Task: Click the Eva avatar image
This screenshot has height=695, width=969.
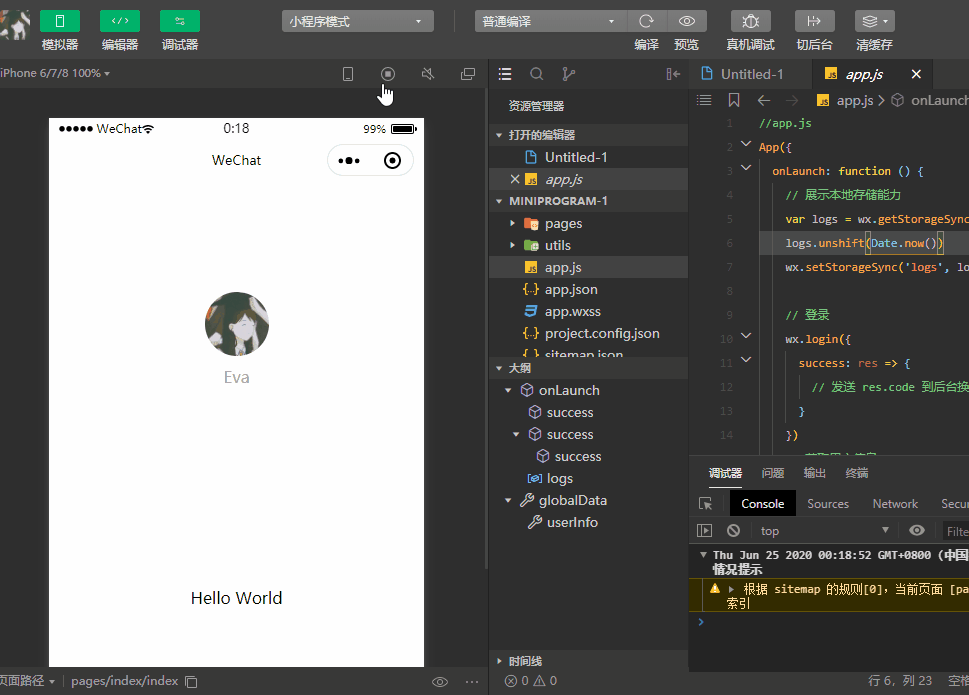Action: 237,324
